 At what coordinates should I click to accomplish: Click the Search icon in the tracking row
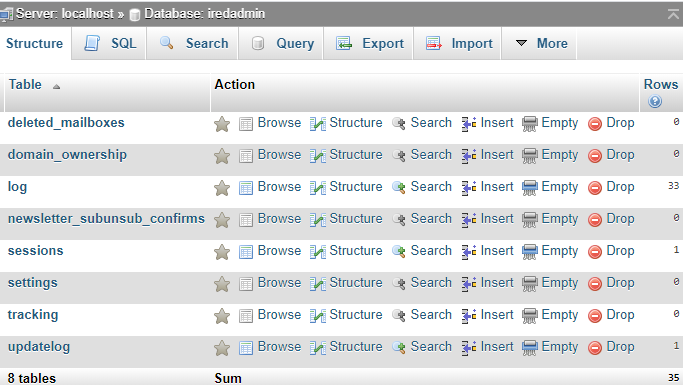399,315
